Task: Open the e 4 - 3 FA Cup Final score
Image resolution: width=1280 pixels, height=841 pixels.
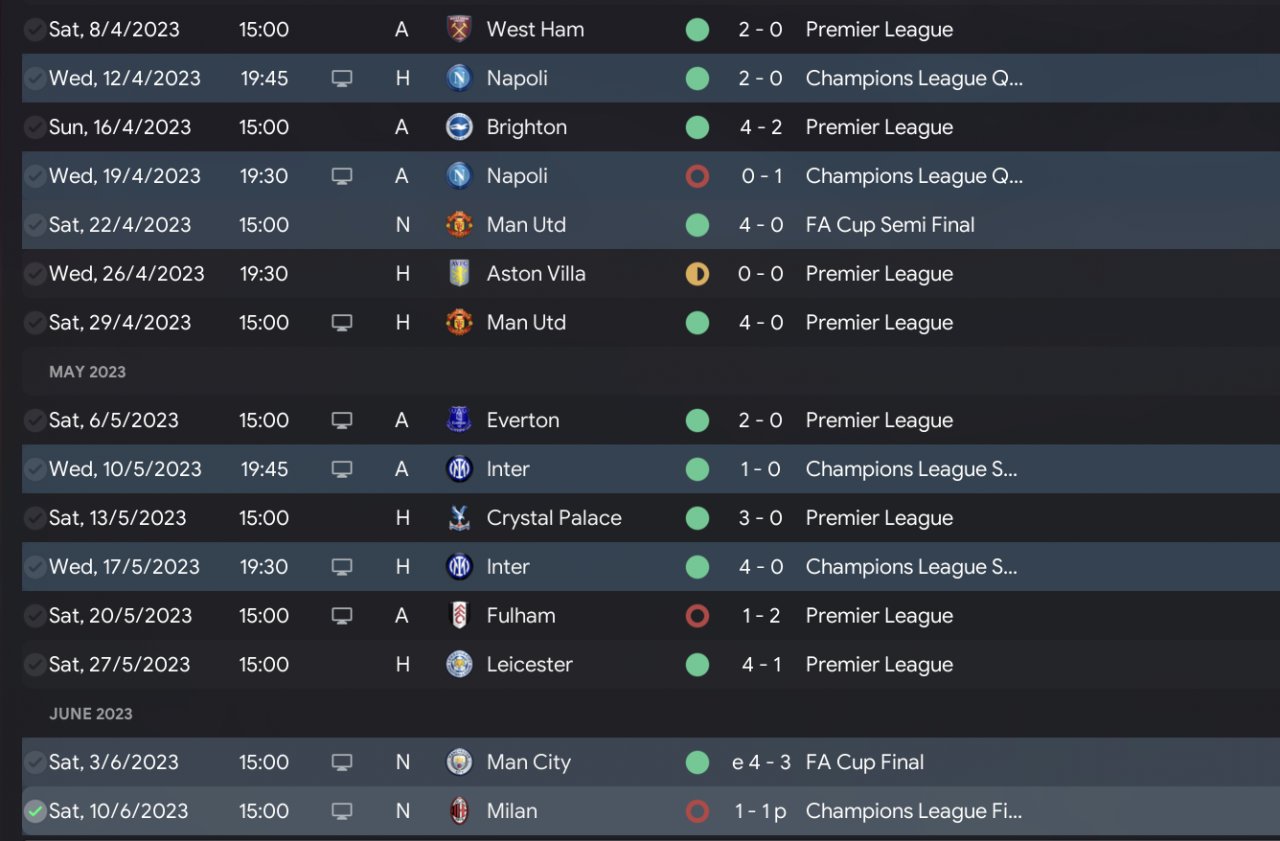Action: 761,762
